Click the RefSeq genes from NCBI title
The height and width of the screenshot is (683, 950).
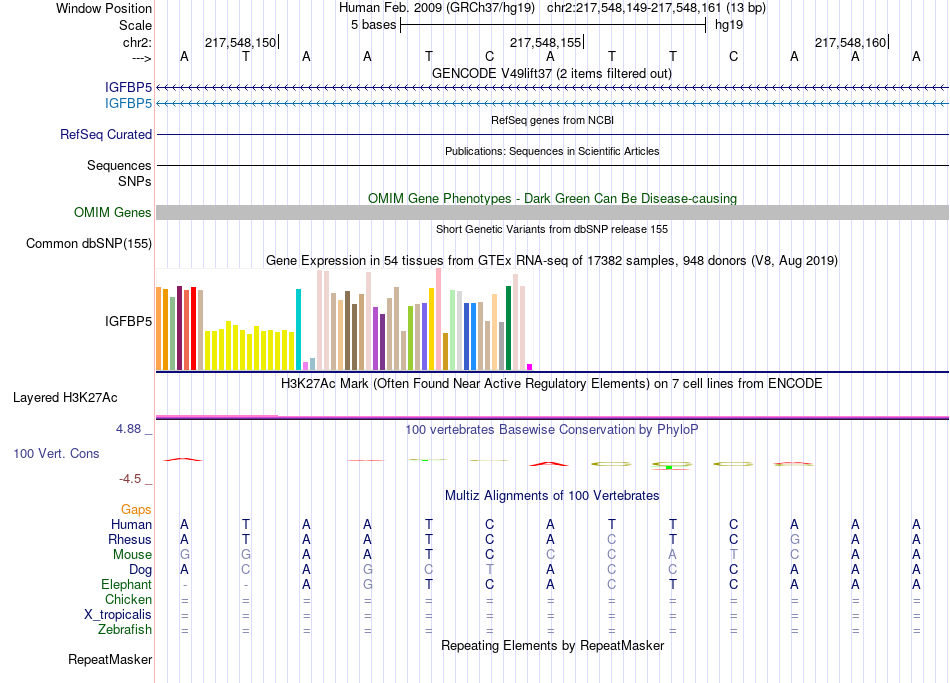552,120
